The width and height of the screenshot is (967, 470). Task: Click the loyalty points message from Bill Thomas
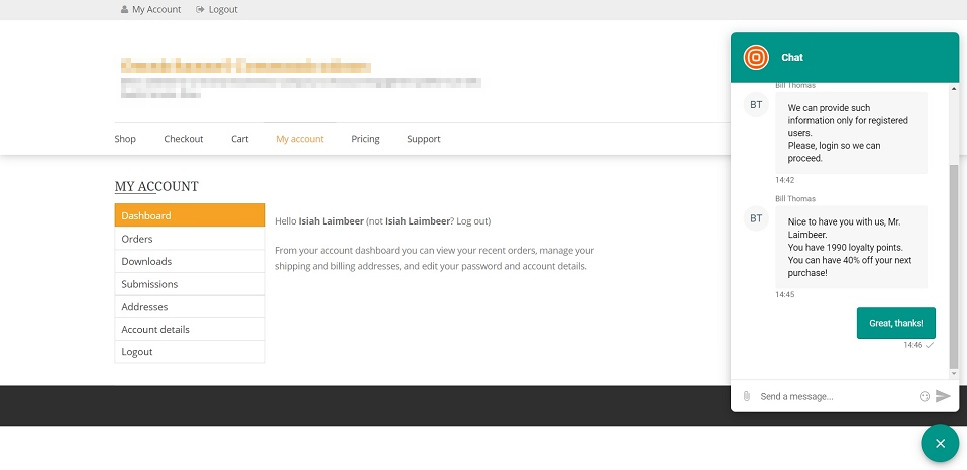click(x=851, y=247)
